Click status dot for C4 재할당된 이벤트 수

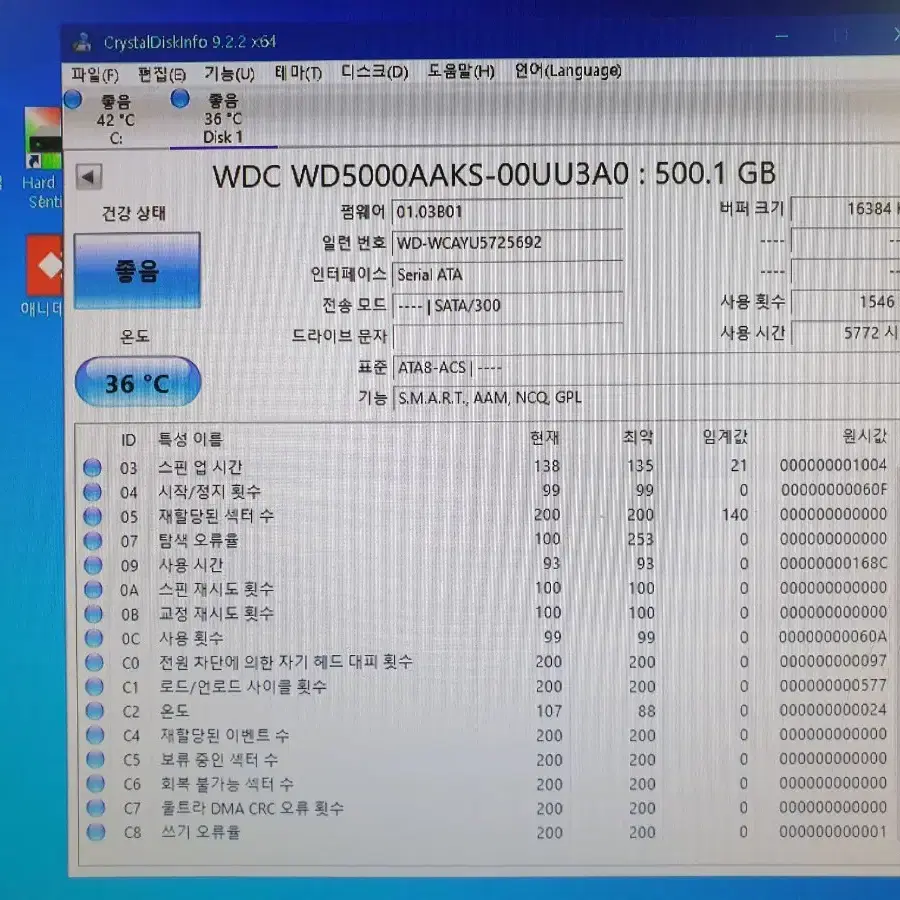click(95, 735)
